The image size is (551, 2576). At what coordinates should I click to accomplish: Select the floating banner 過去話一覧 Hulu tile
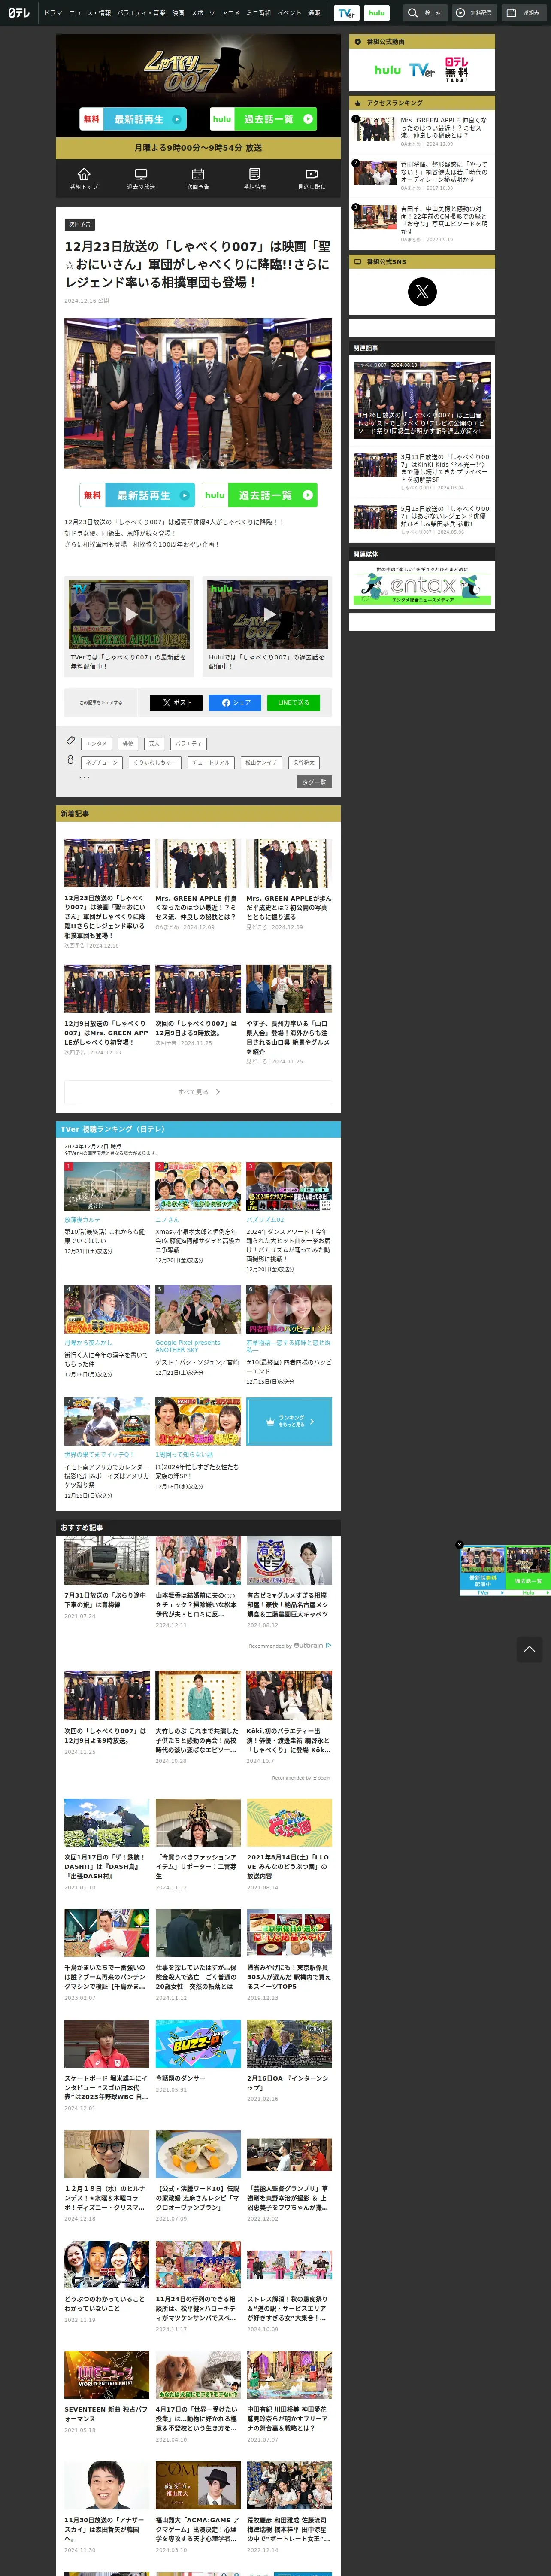point(528,1571)
